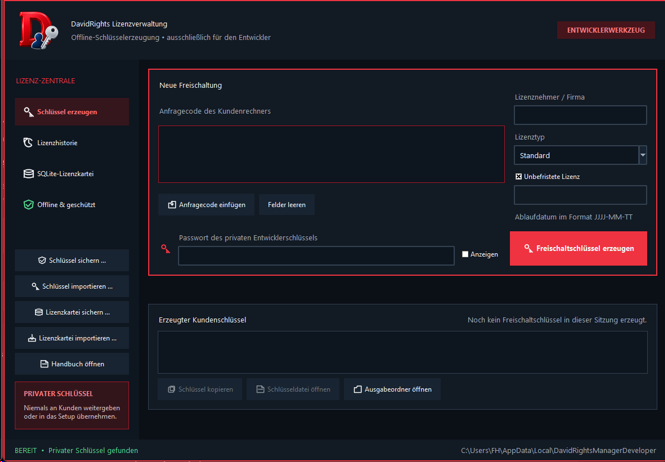Screen dimensions: 665x462
Task: Click Freischaltschlüssel erzeugen red button
Action: pyautogui.click(x=578, y=249)
